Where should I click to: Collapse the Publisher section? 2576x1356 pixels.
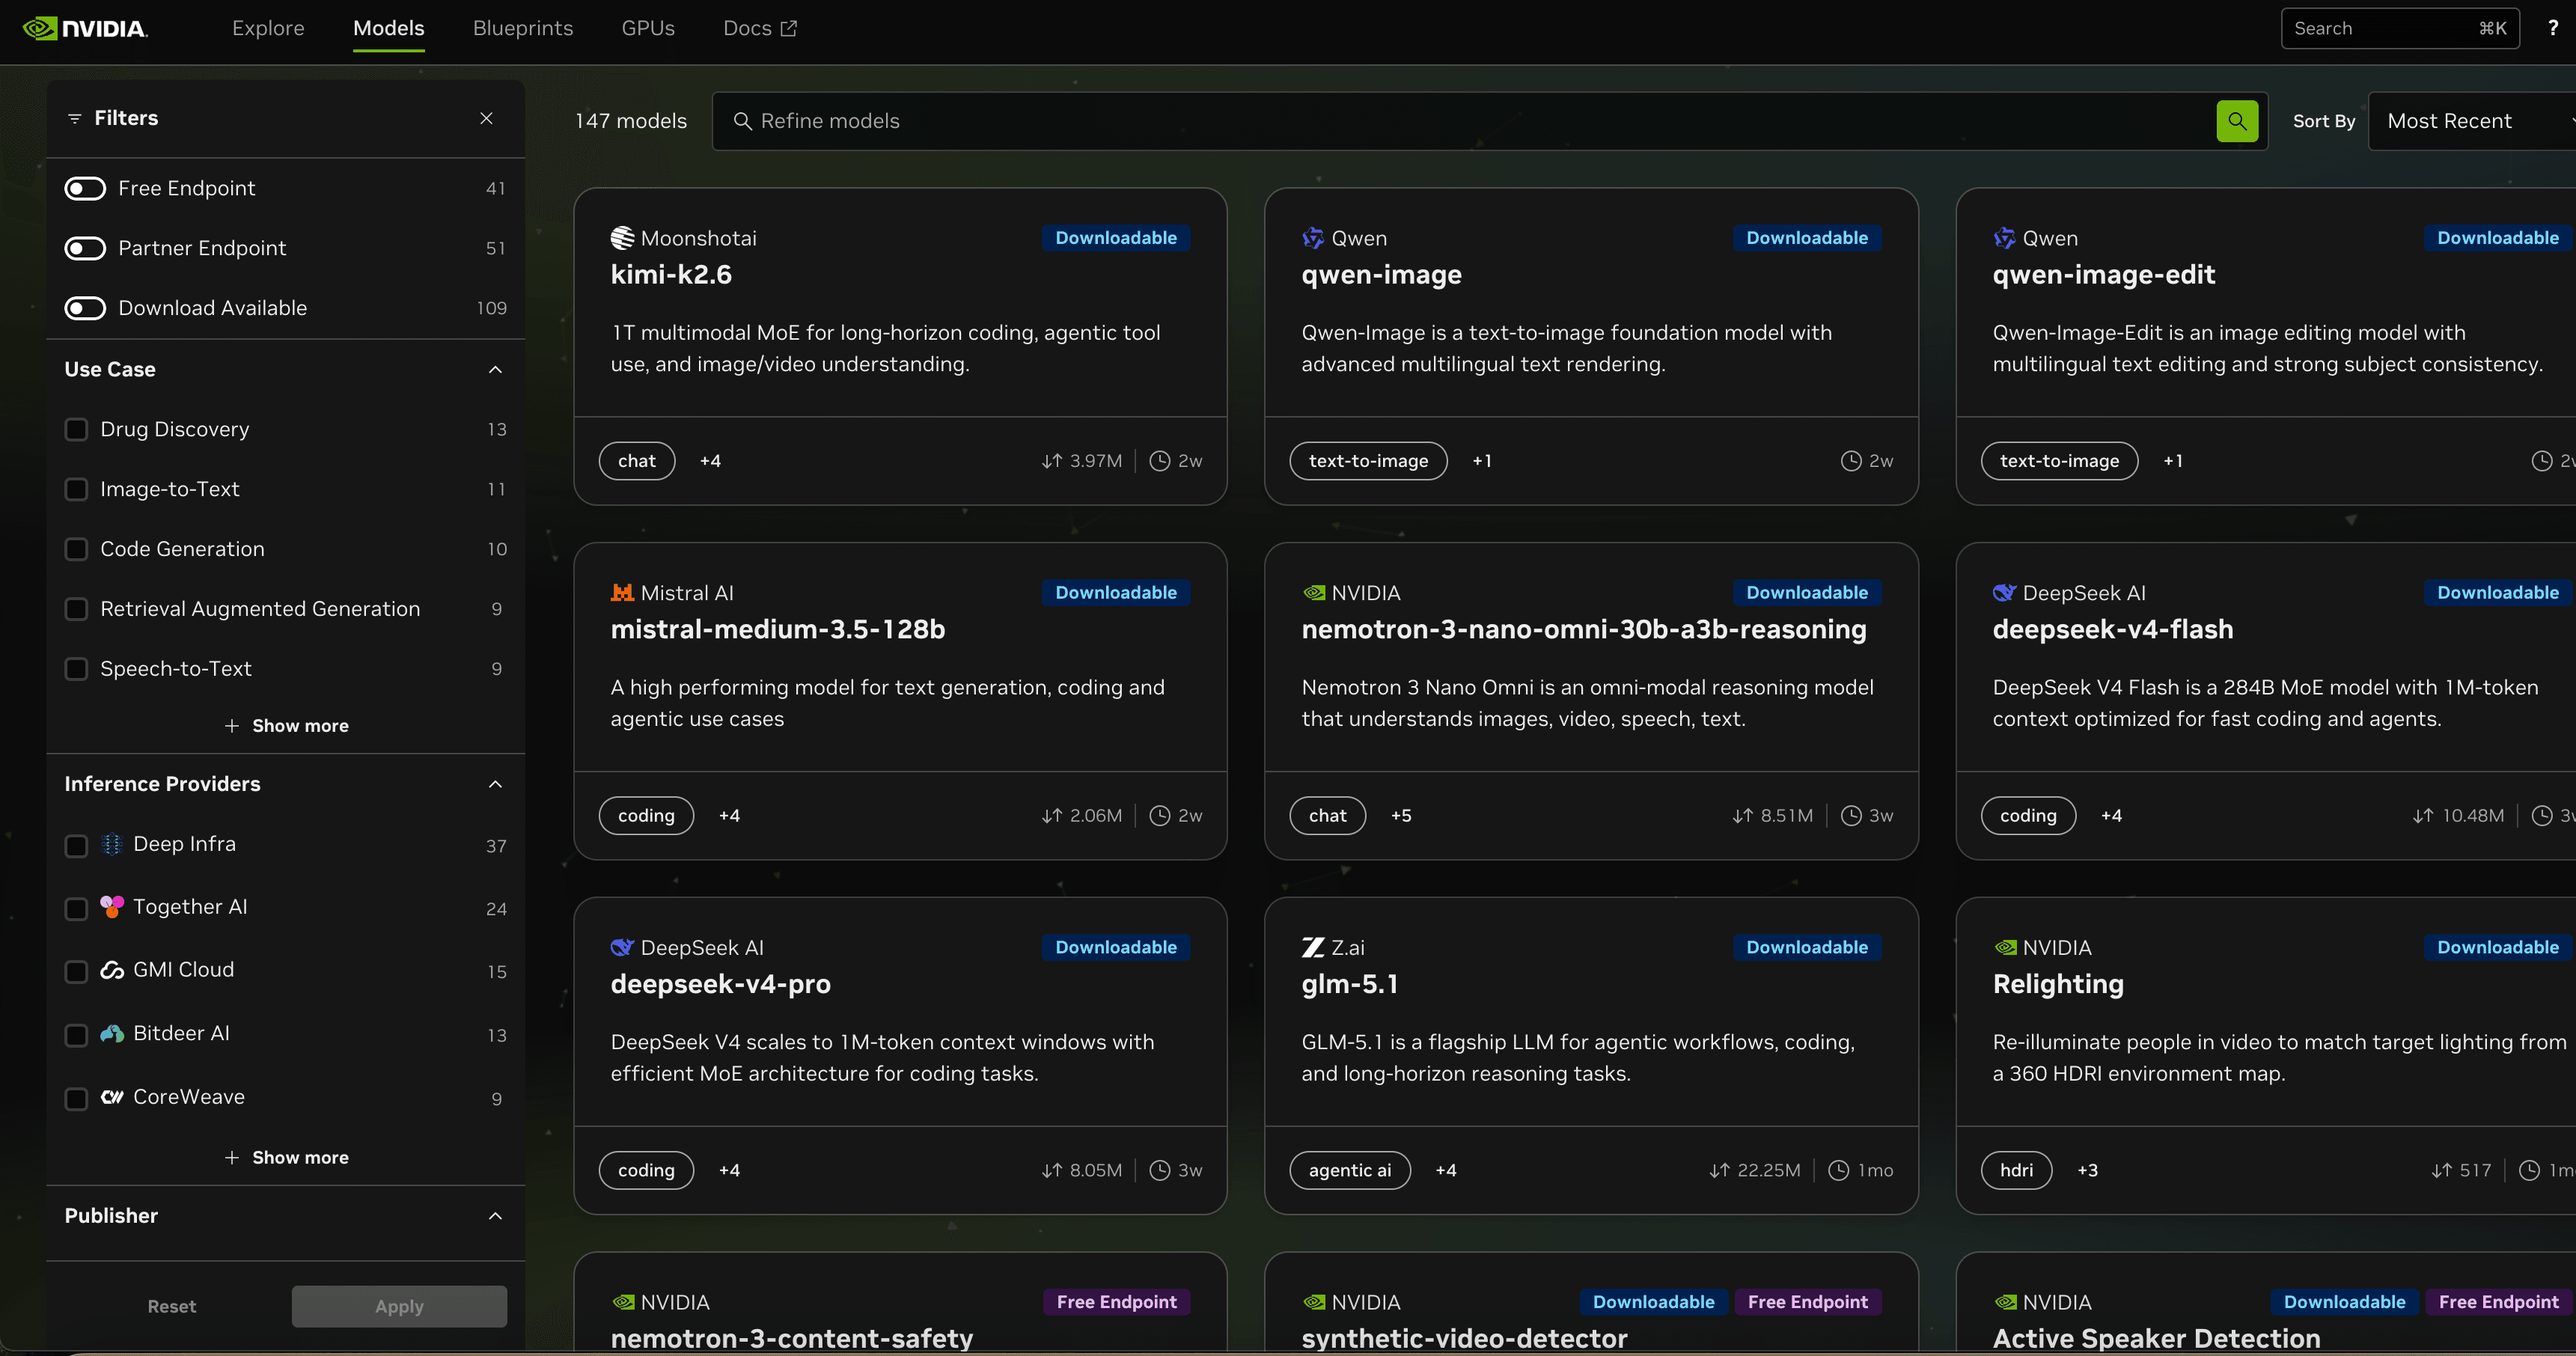(x=495, y=1216)
